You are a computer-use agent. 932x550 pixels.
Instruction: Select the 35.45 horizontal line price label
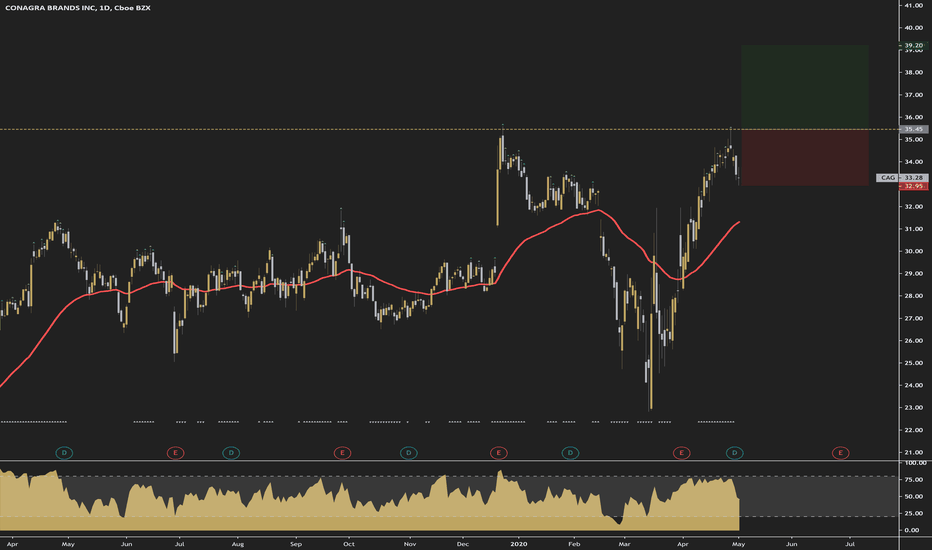(913, 129)
